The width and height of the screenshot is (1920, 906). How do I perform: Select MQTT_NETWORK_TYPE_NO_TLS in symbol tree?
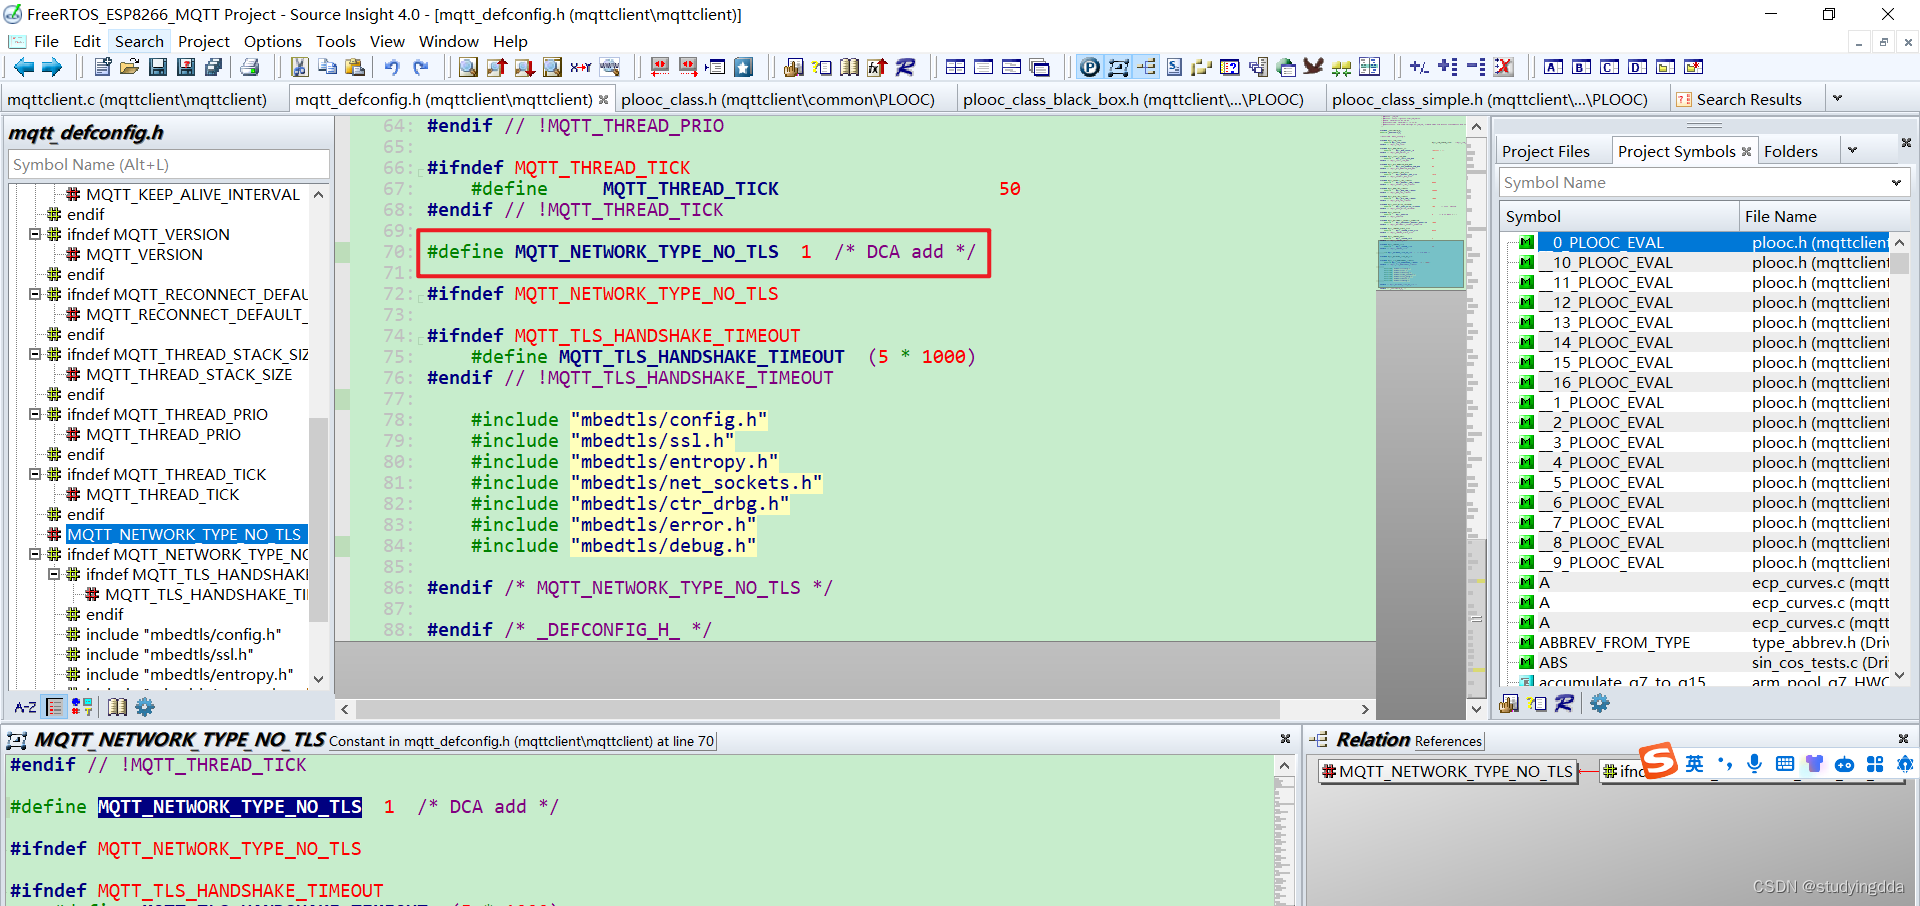[x=184, y=534]
